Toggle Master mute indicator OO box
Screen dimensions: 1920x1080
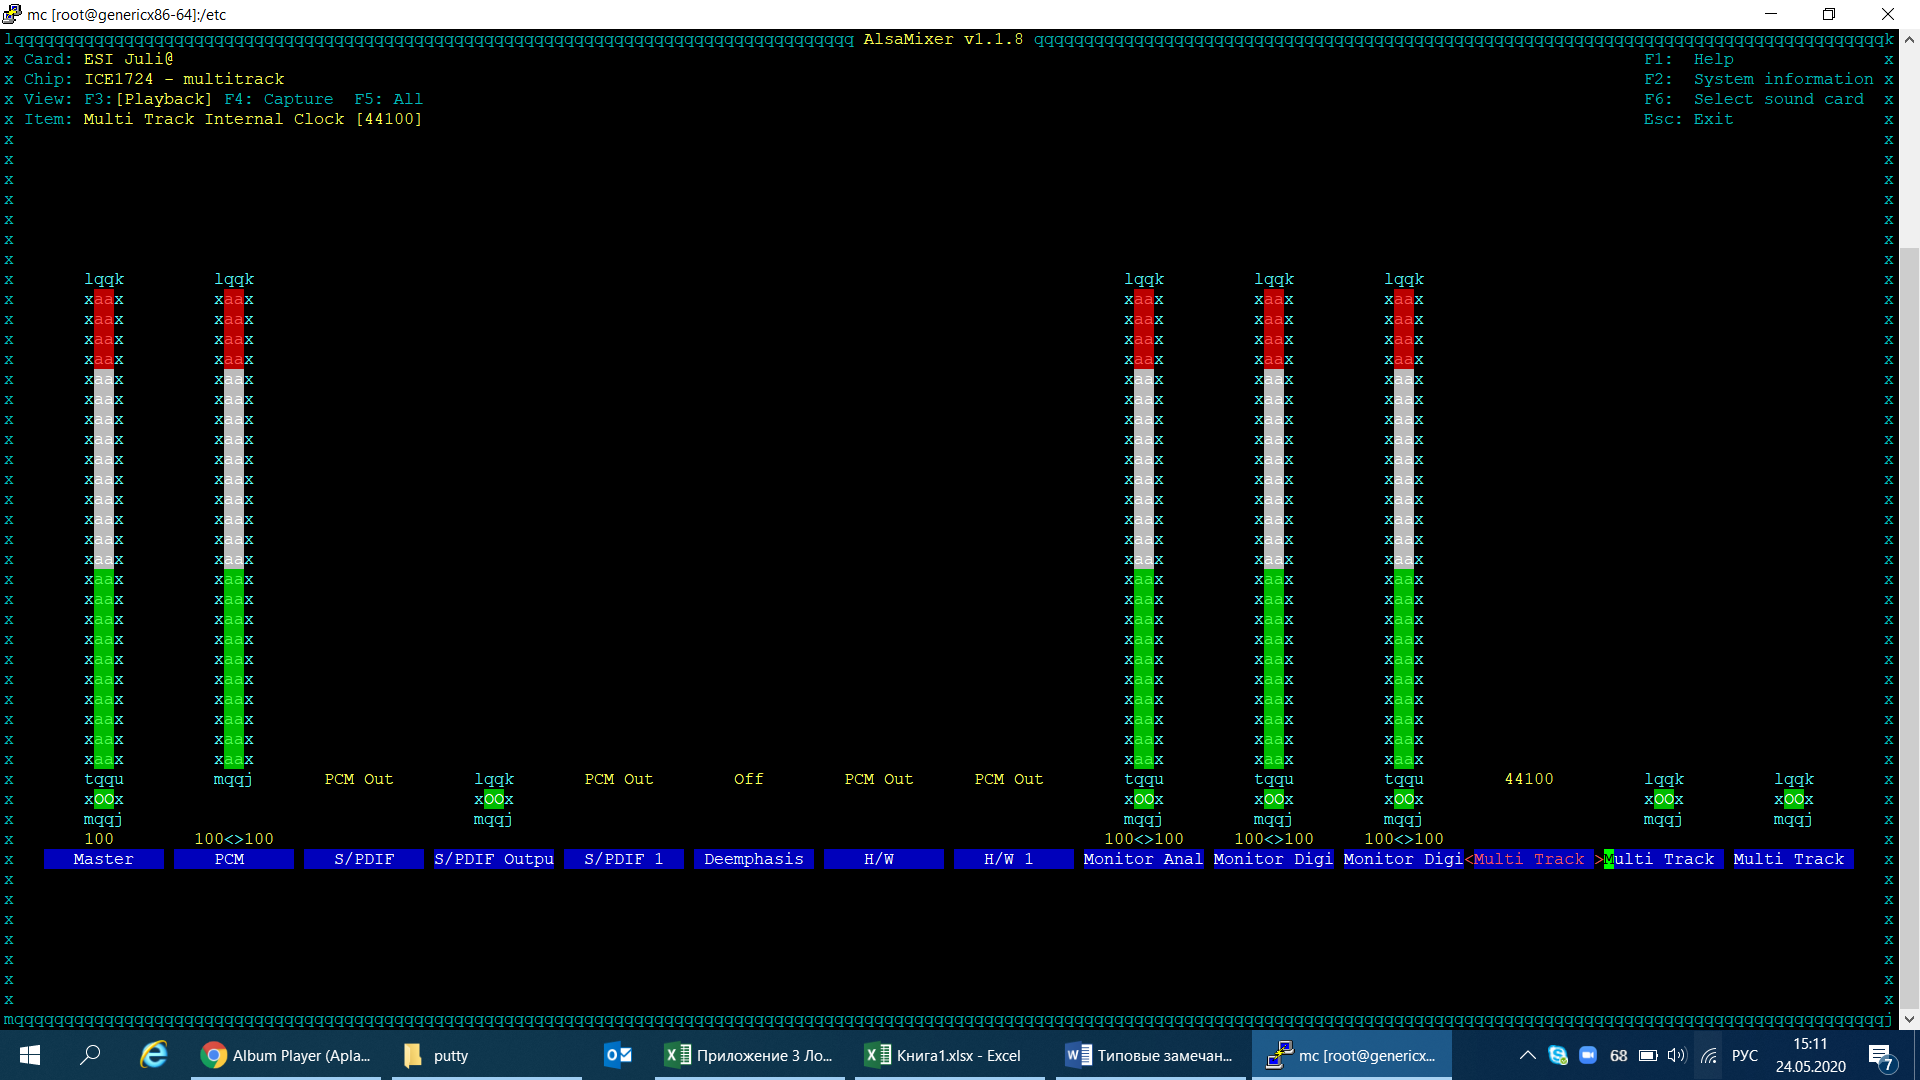[104, 799]
